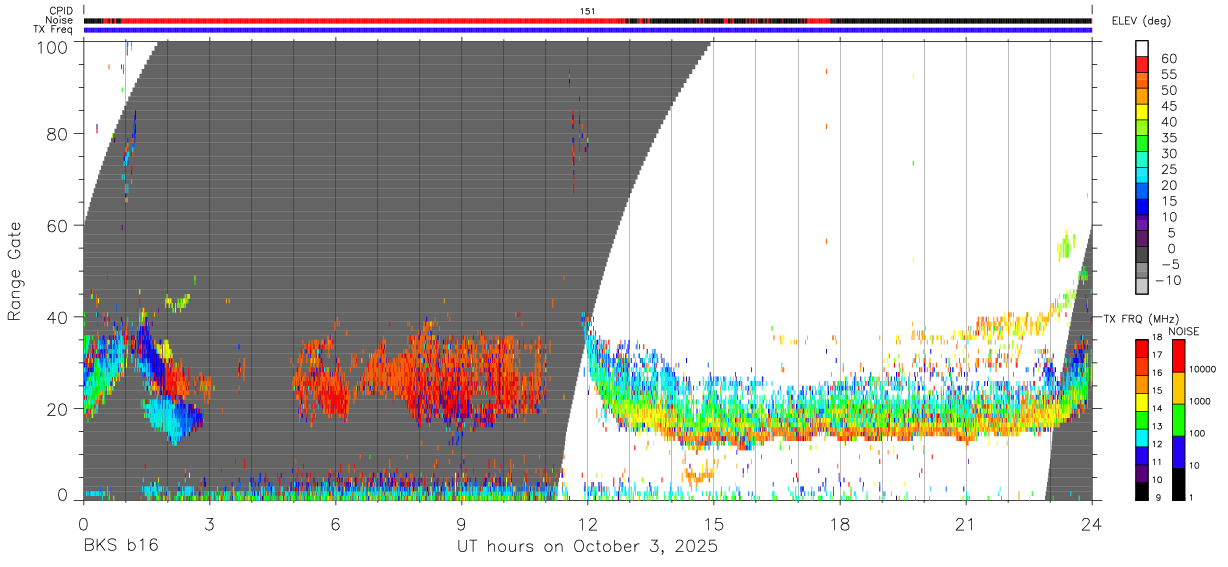Pick the light gray below -10 elevation swatch
Image resolution: width=1228 pixels, height=567 pixels.
click(x=1142, y=287)
